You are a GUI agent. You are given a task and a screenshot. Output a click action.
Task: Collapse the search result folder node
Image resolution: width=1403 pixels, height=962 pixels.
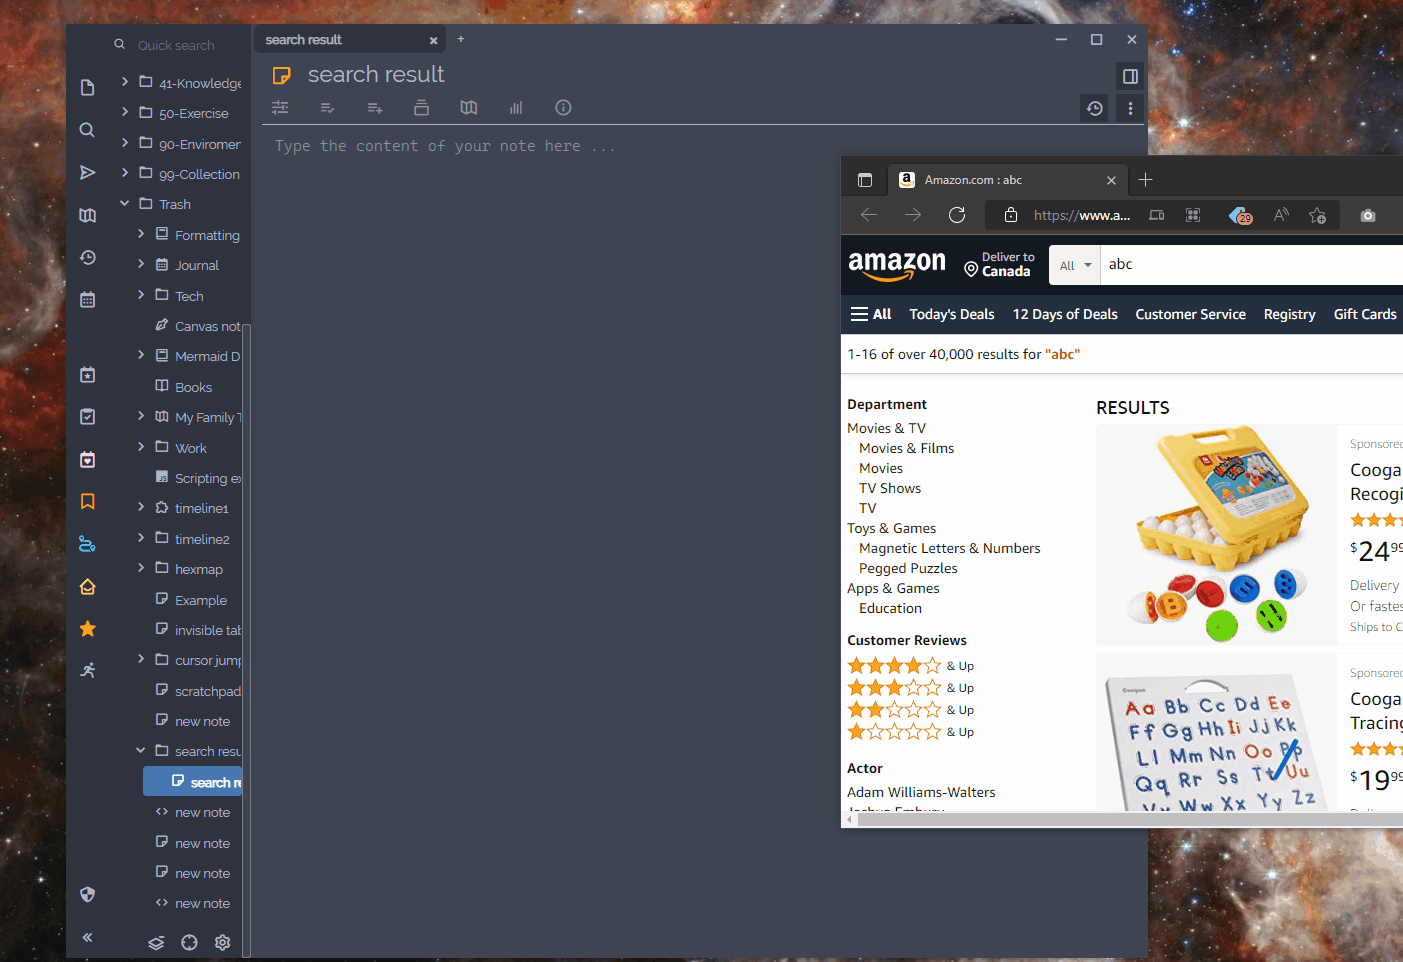141,750
